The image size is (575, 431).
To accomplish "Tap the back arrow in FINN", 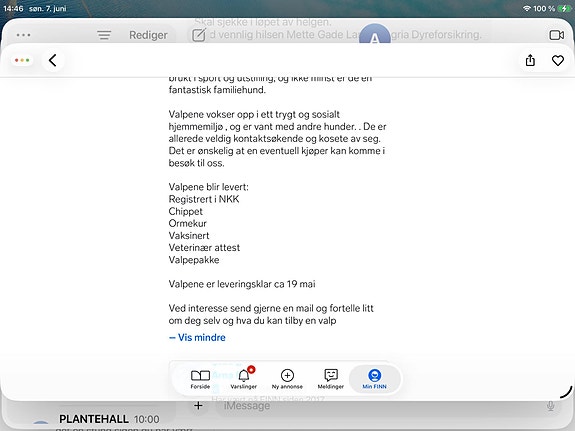I will tap(53, 61).
